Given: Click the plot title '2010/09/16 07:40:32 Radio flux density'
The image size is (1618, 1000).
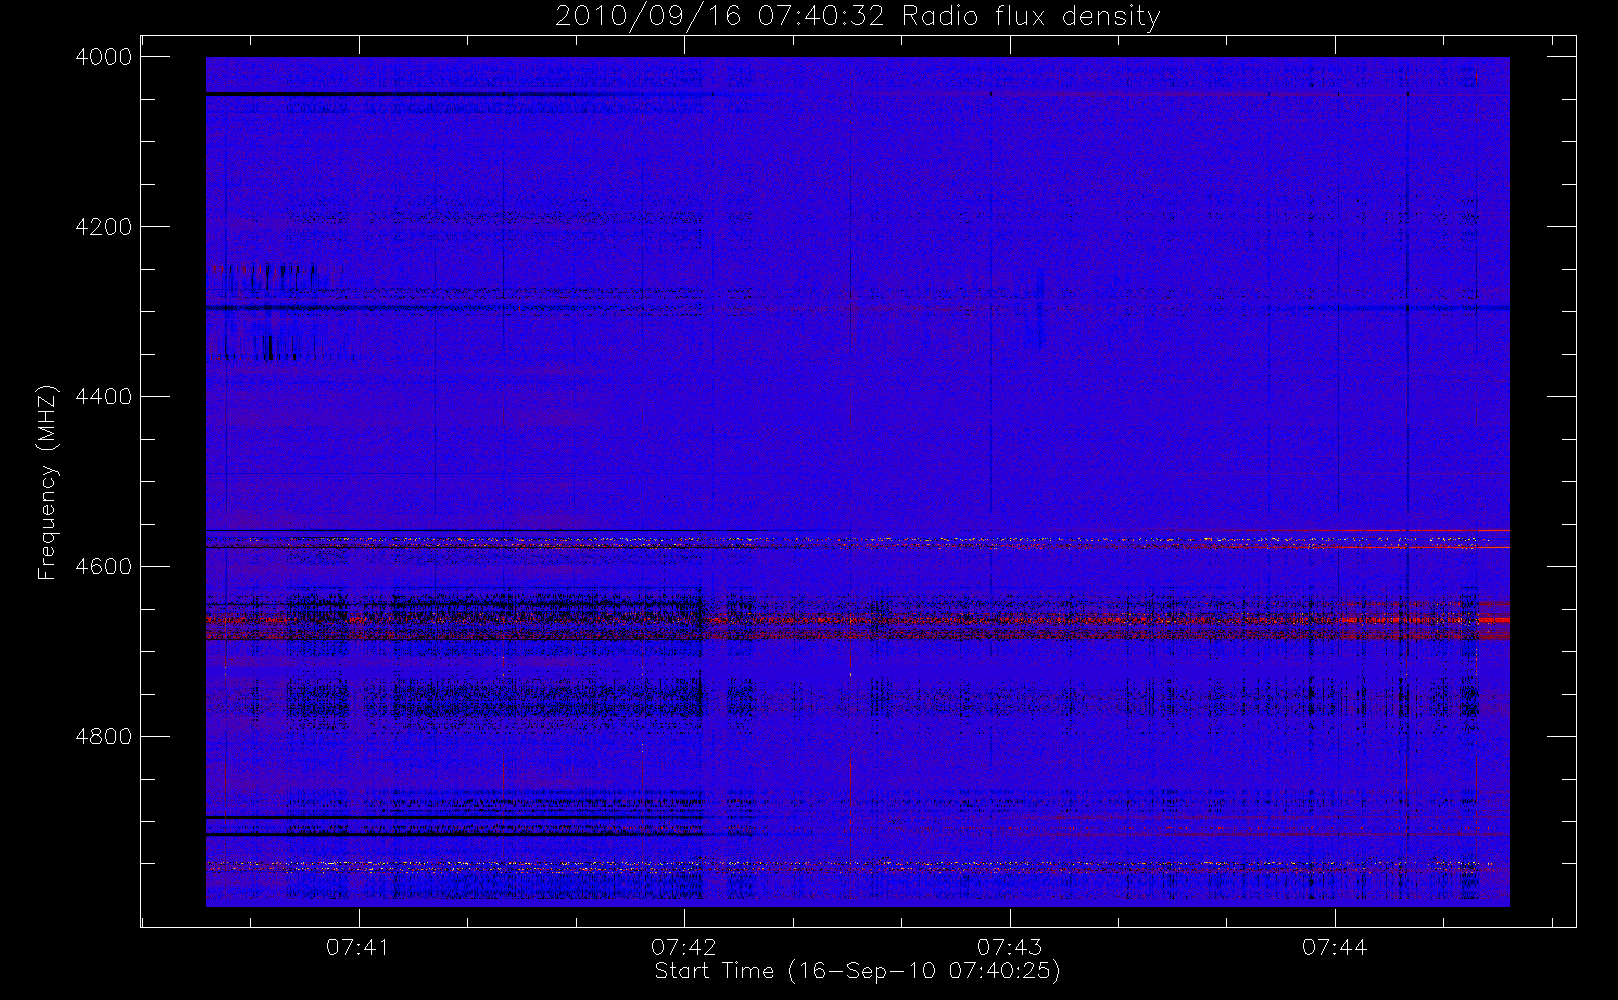Looking at the screenshot, I should point(857,17).
